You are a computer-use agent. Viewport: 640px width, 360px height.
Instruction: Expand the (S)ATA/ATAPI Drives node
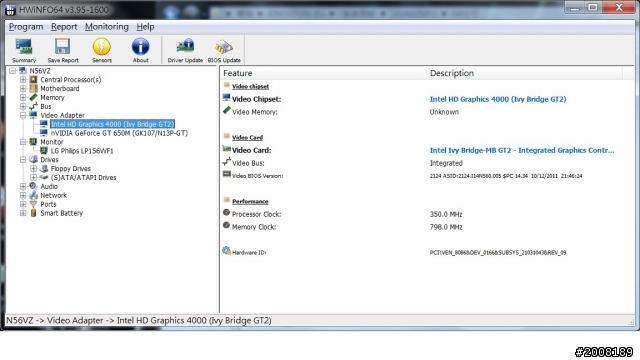click(33, 178)
